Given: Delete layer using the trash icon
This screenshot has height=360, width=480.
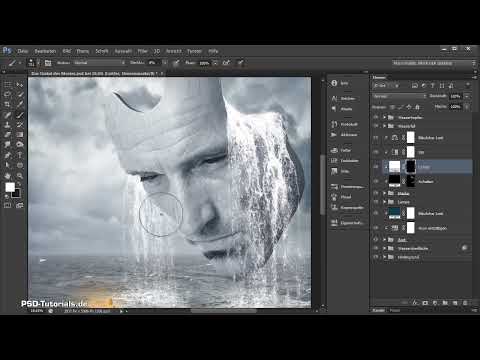Looking at the screenshot, I should pos(465,303).
